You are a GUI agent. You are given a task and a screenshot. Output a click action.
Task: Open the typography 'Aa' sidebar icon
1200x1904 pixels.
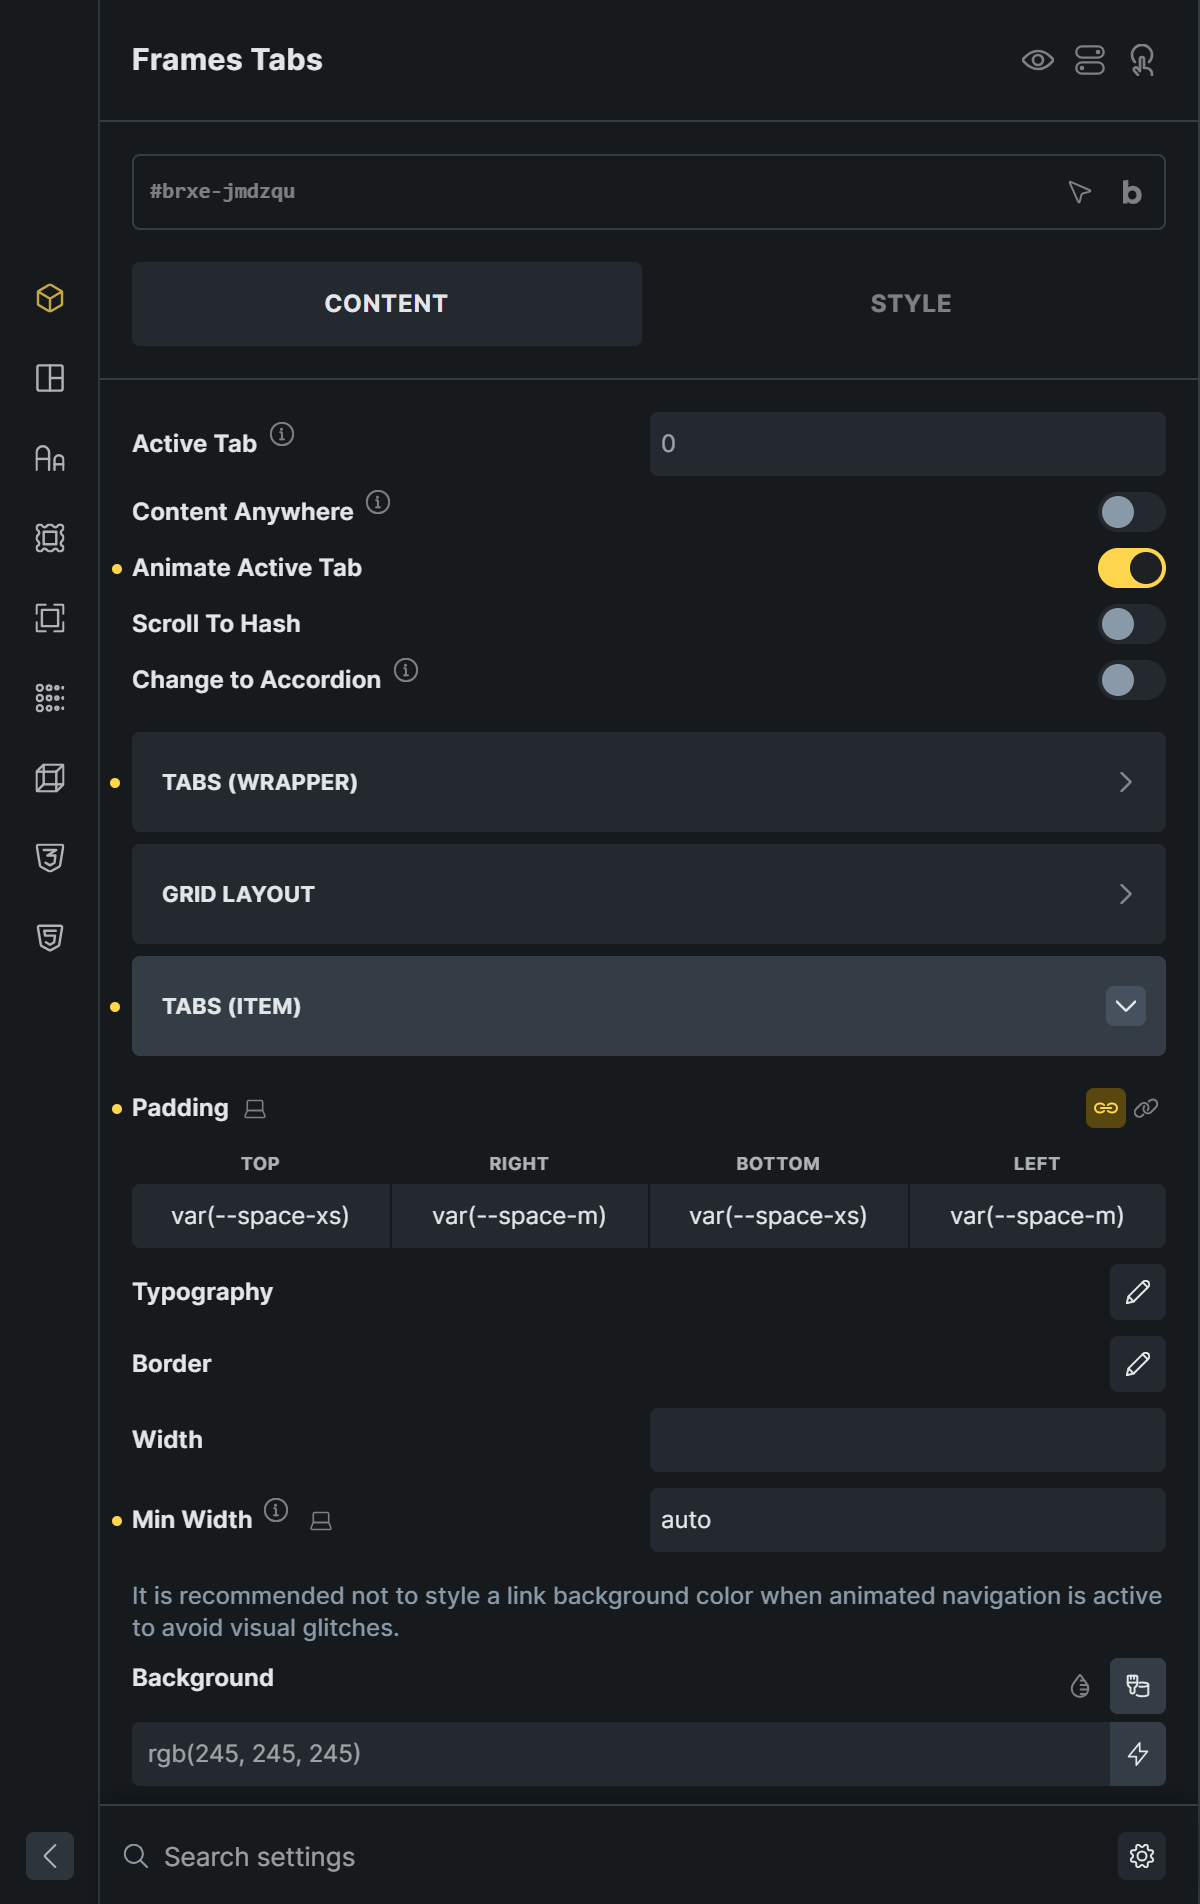50,458
